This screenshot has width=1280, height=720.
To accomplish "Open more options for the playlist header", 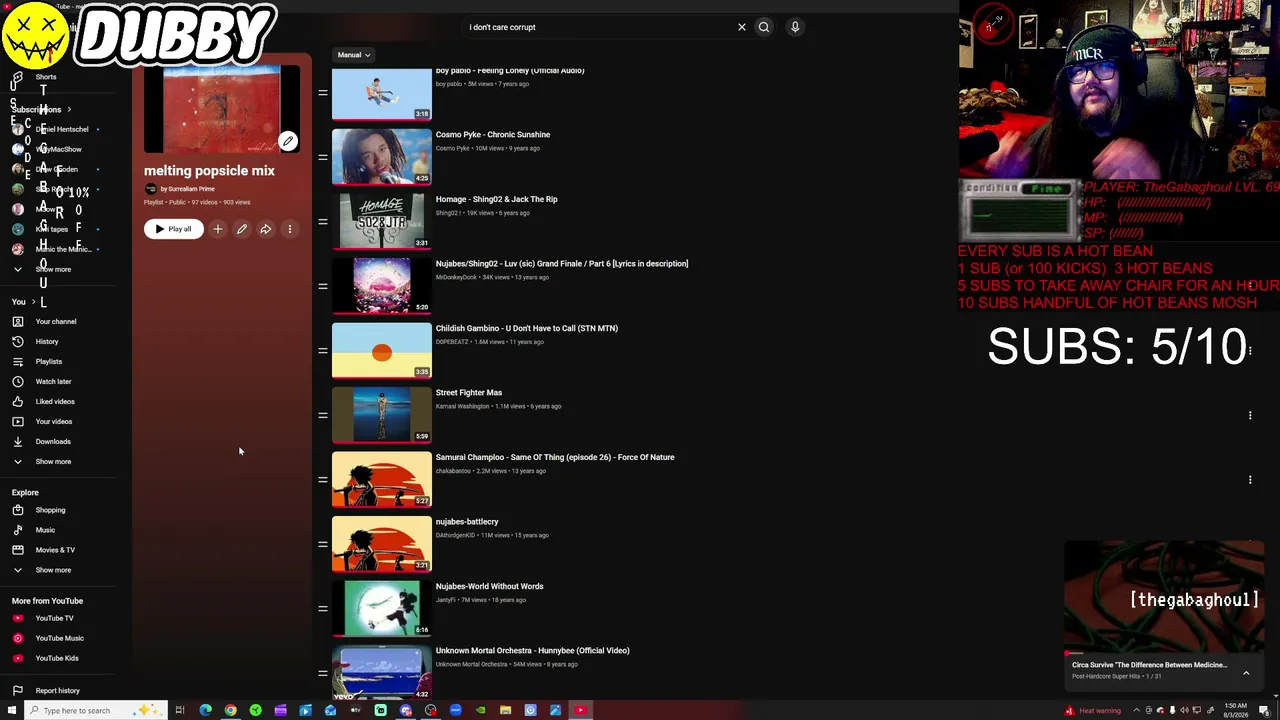I will pyautogui.click(x=290, y=229).
